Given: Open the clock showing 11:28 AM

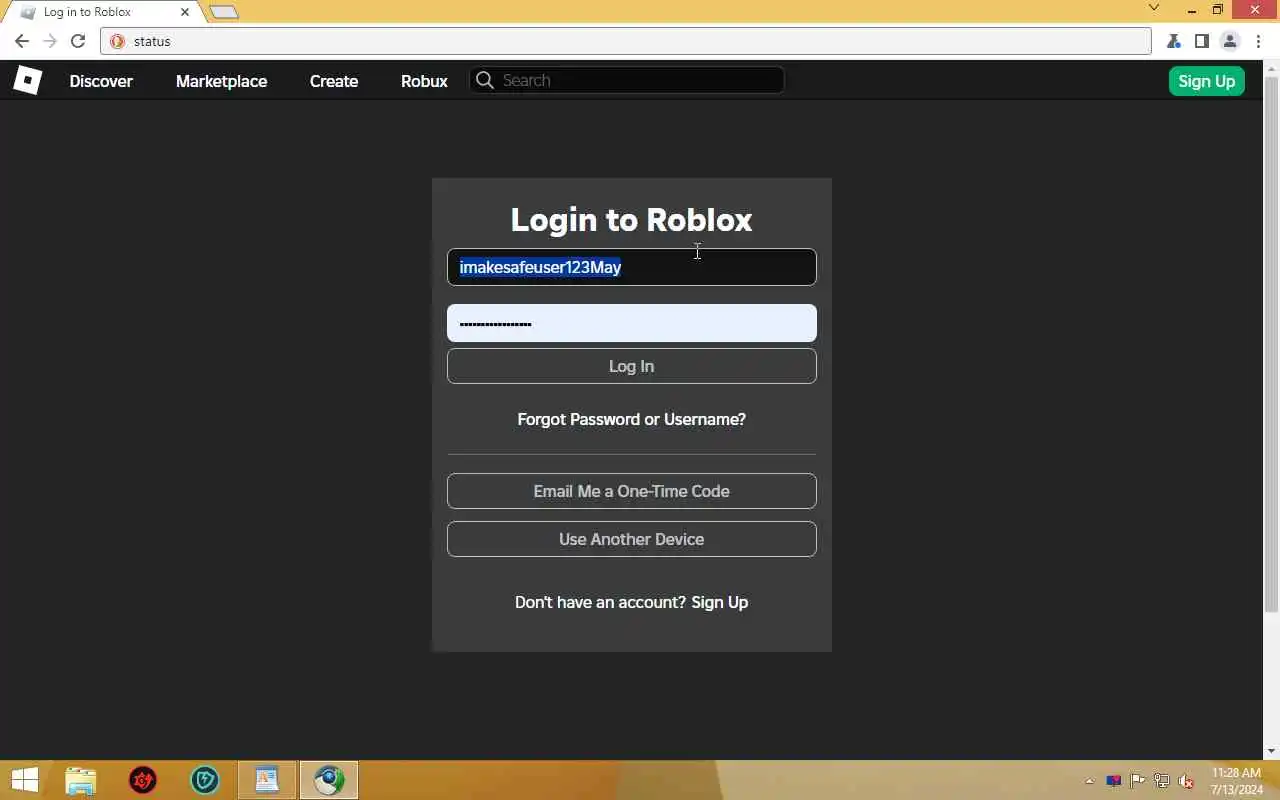Looking at the screenshot, I should click(1236, 781).
